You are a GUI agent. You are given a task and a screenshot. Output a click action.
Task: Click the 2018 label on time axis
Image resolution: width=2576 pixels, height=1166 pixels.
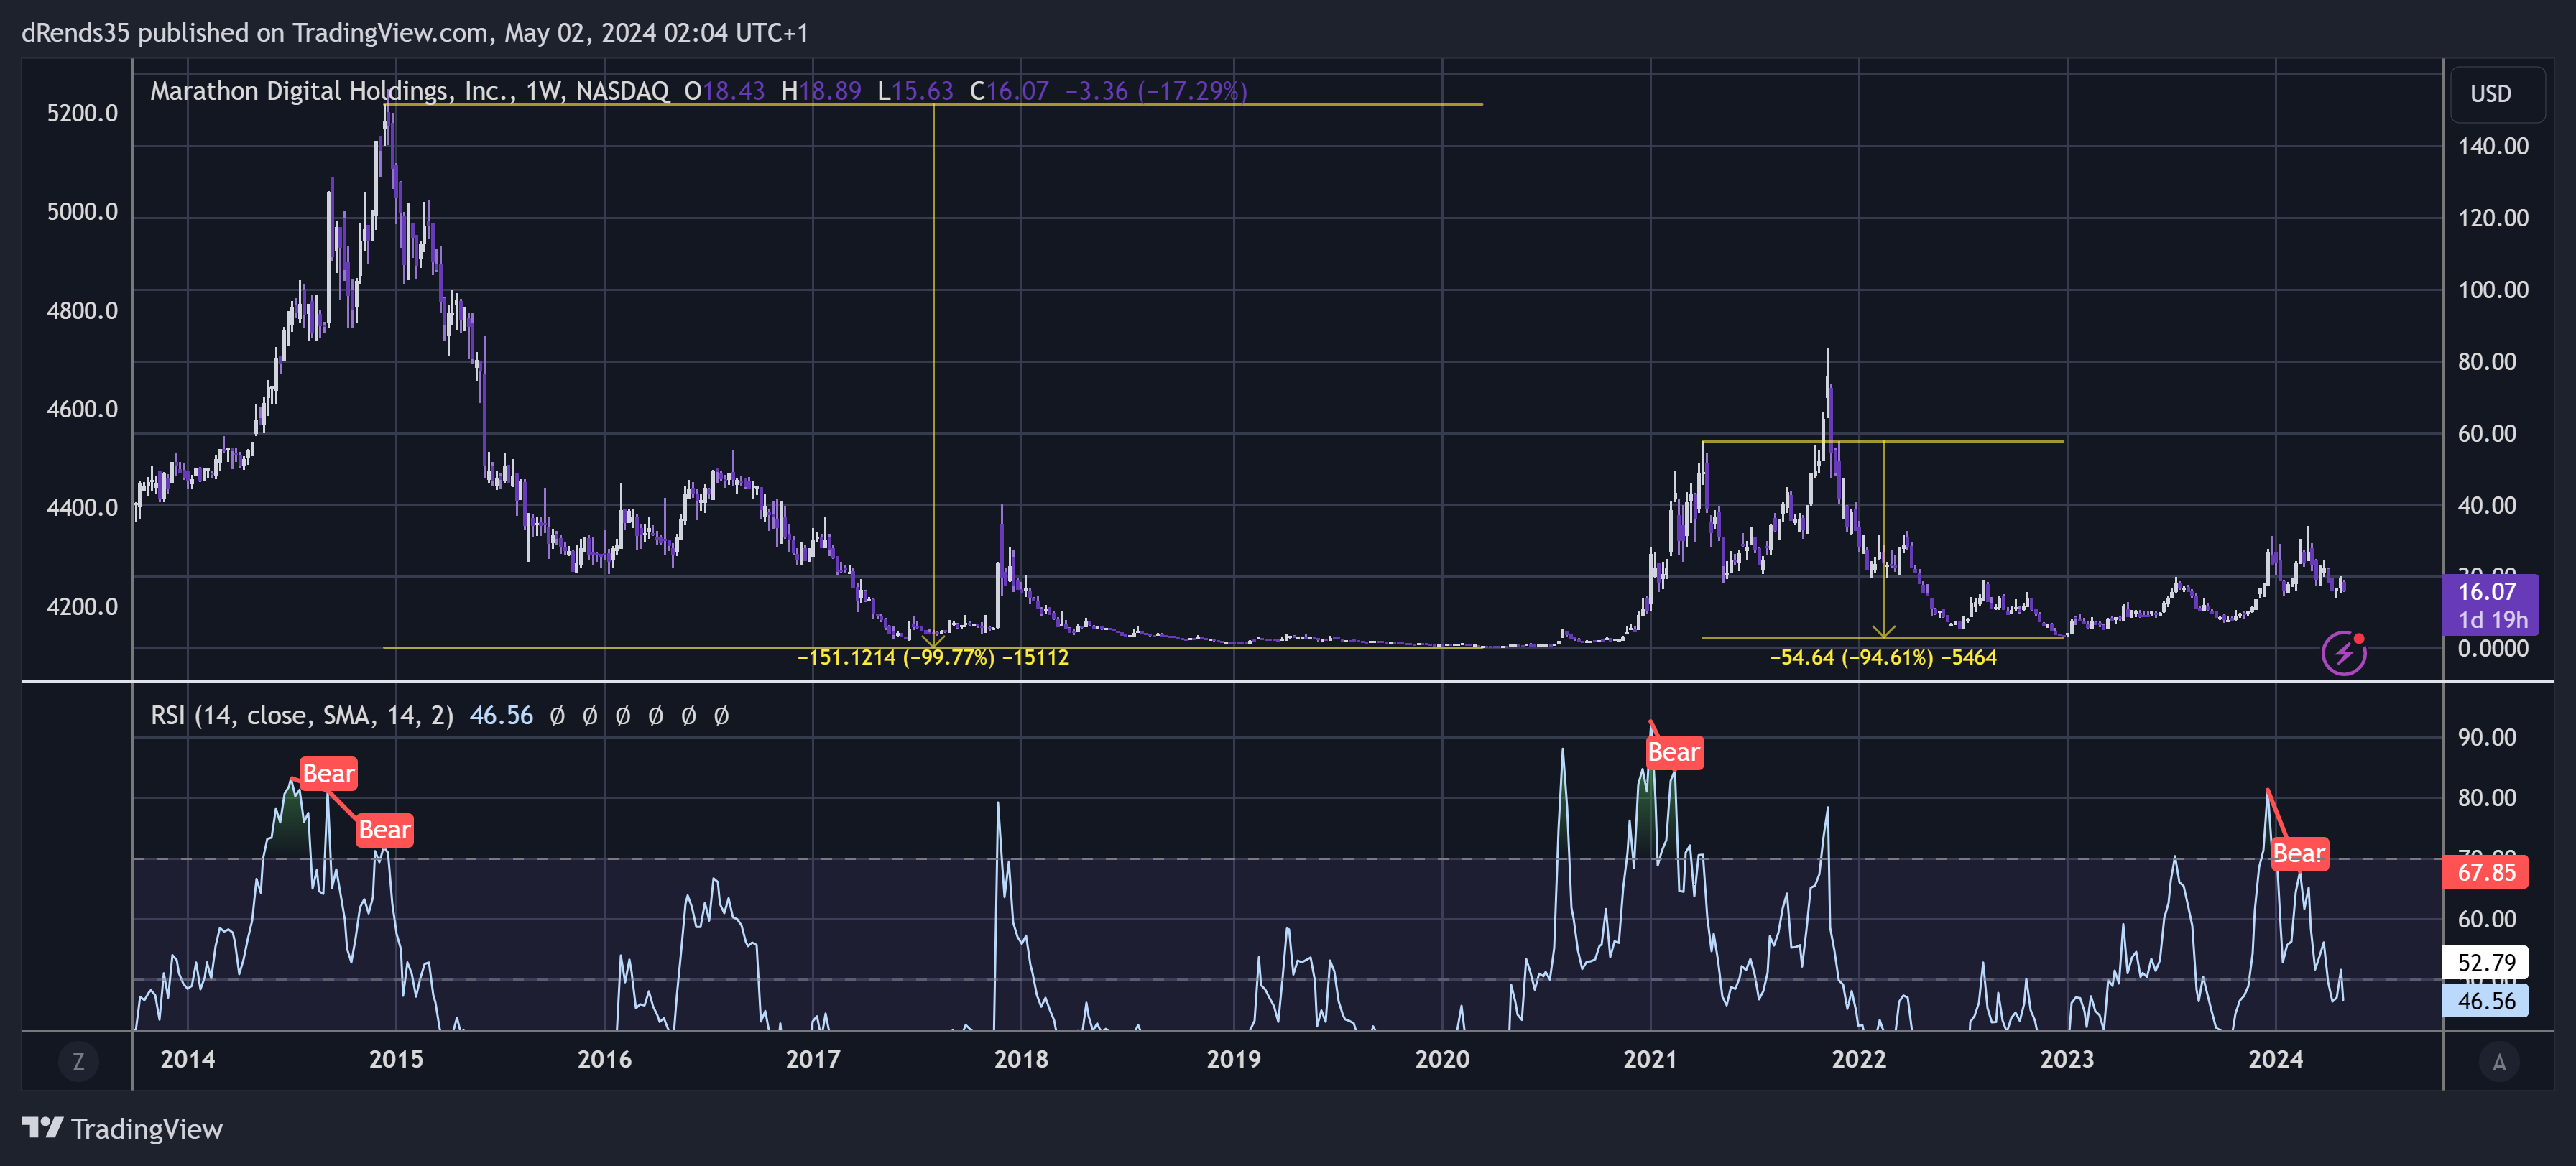tap(1021, 1059)
